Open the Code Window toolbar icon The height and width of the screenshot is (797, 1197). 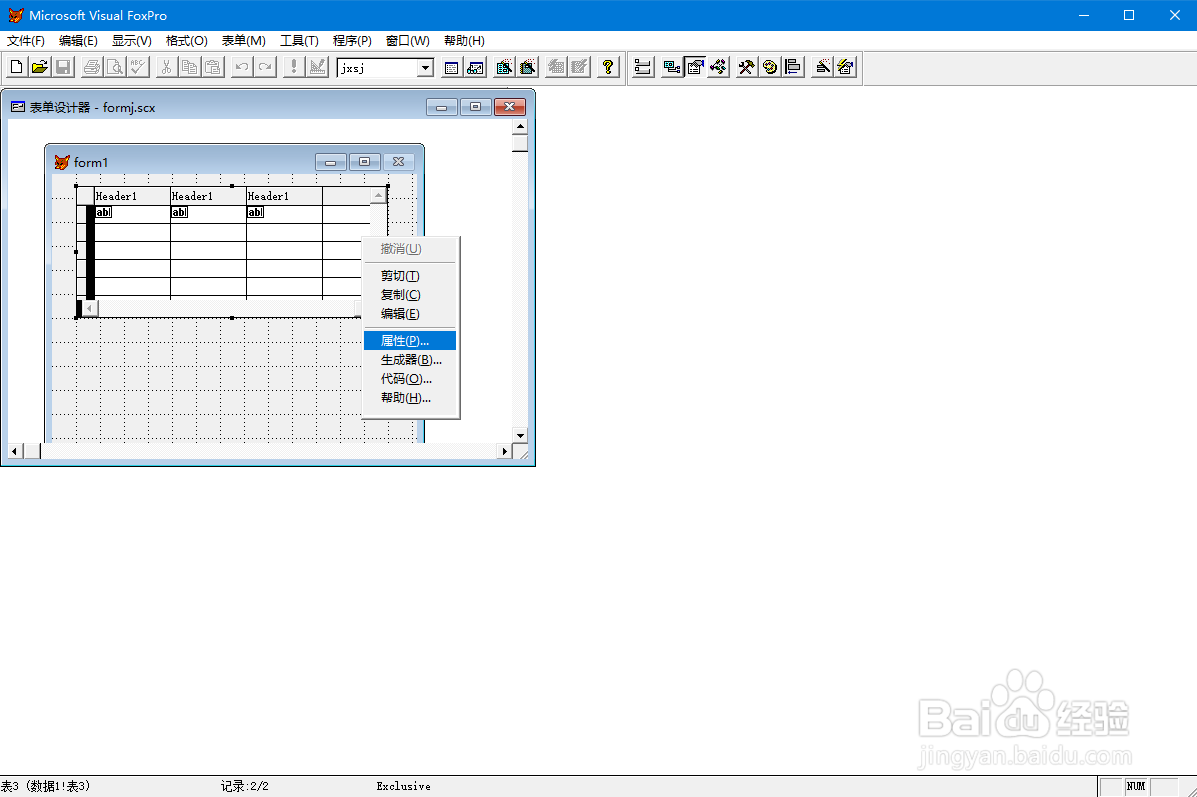point(718,67)
